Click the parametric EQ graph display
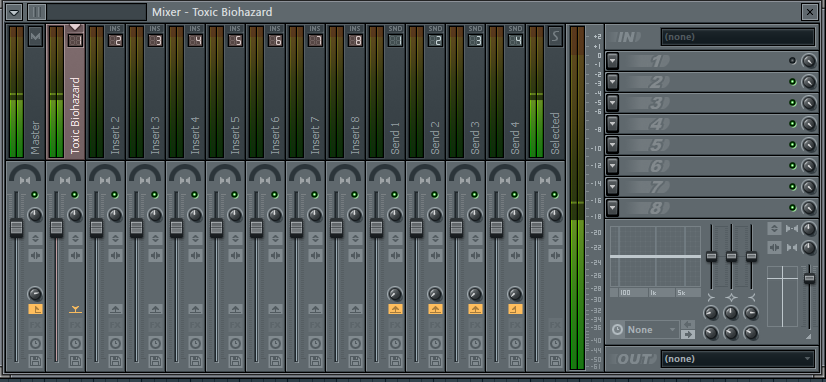 pyautogui.click(x=655, y=257)
